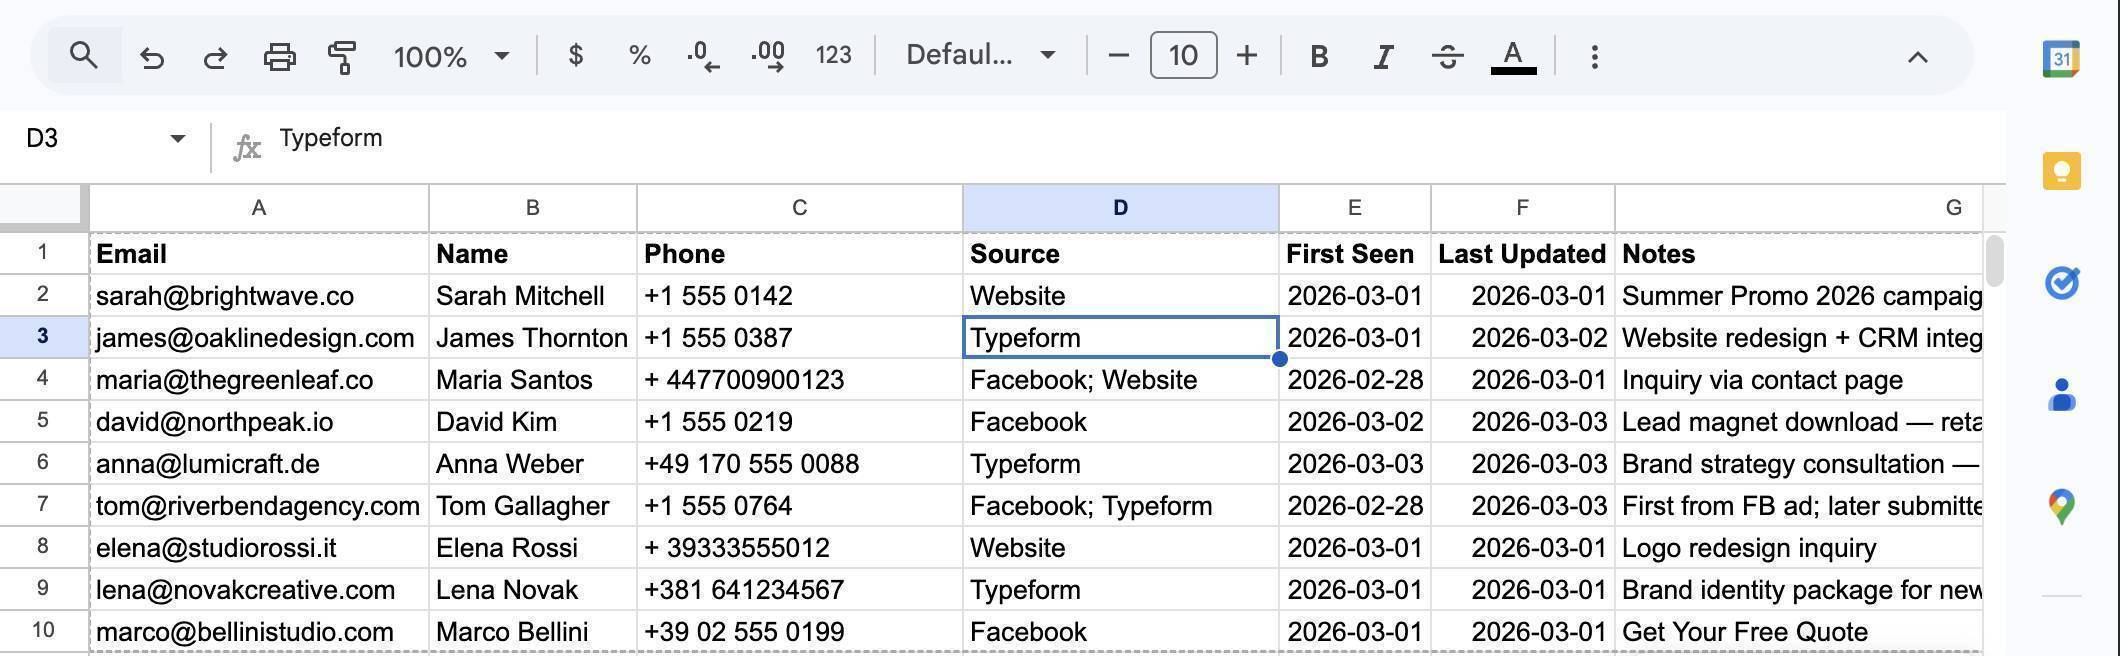2120x656 pixels.
Task: Select cell tom@riverbendagency.com
Action: [x=259, y=506]
